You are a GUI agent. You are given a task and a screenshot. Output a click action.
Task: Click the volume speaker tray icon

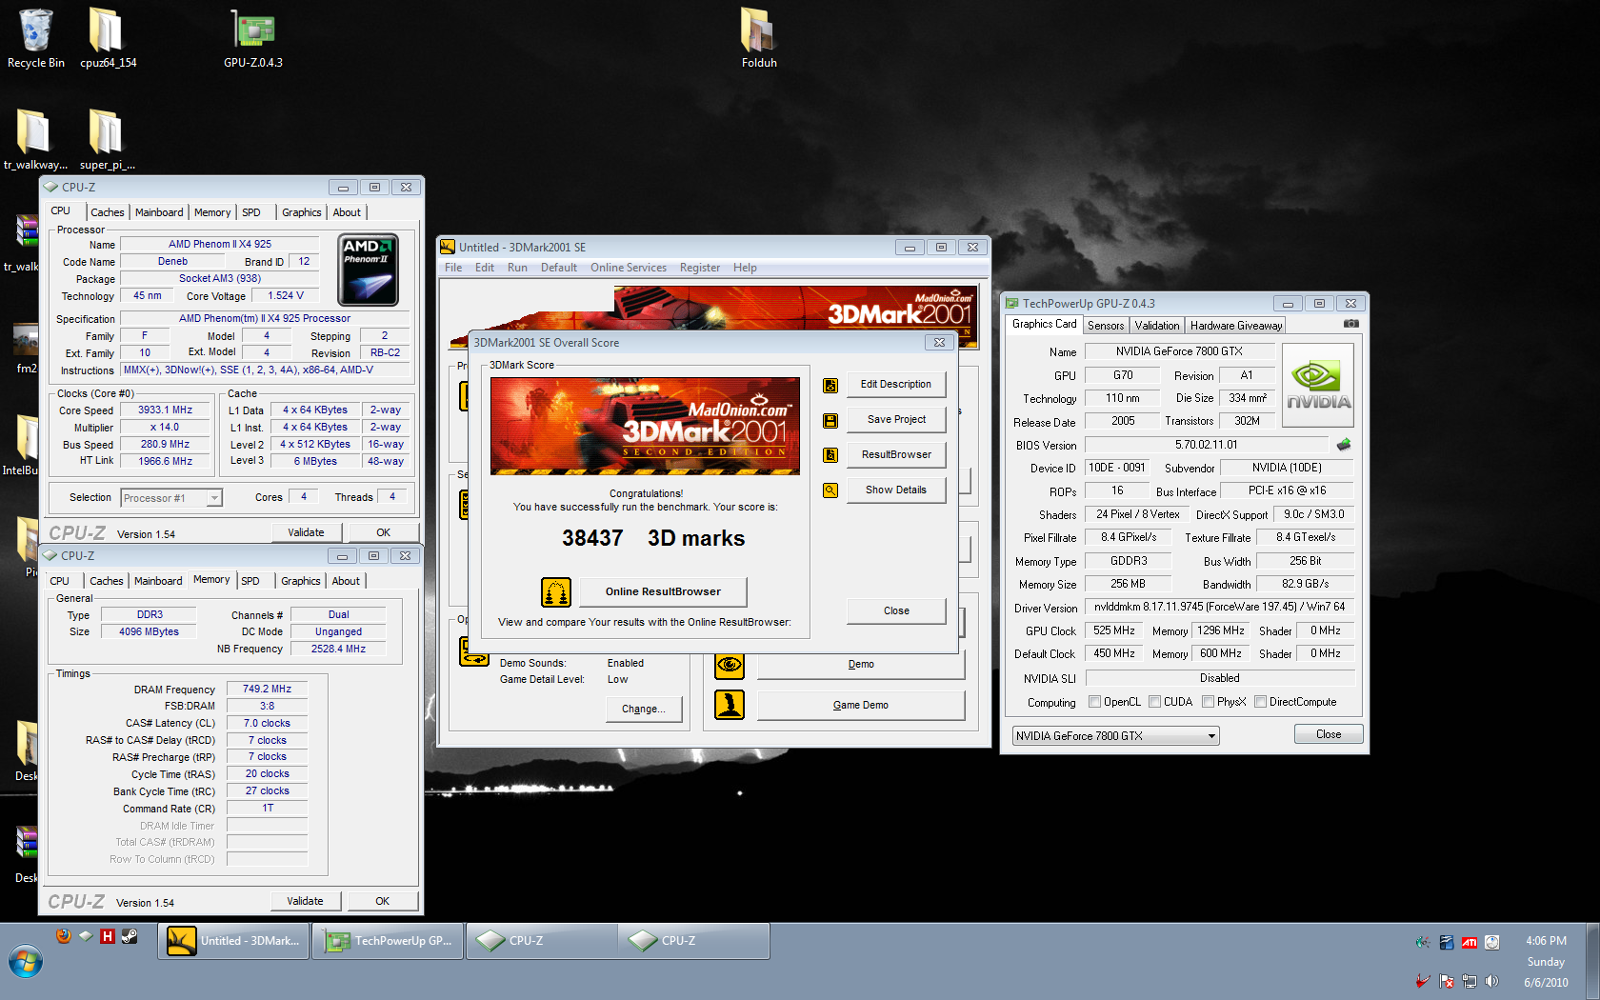pyautogui.click(x=1491, y=981)
